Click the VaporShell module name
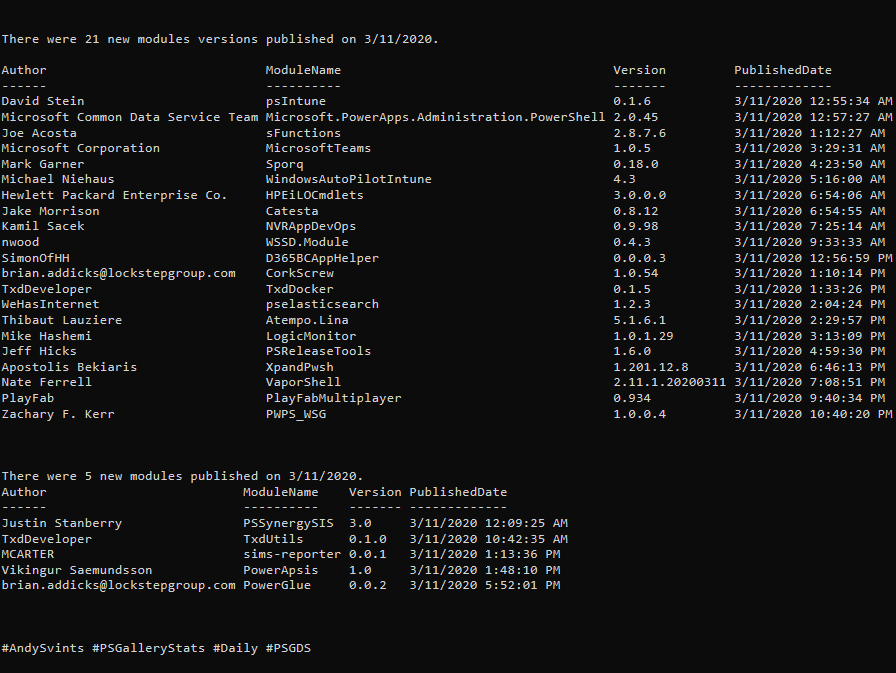Screen dimensions: 896x673 (303, 382)
